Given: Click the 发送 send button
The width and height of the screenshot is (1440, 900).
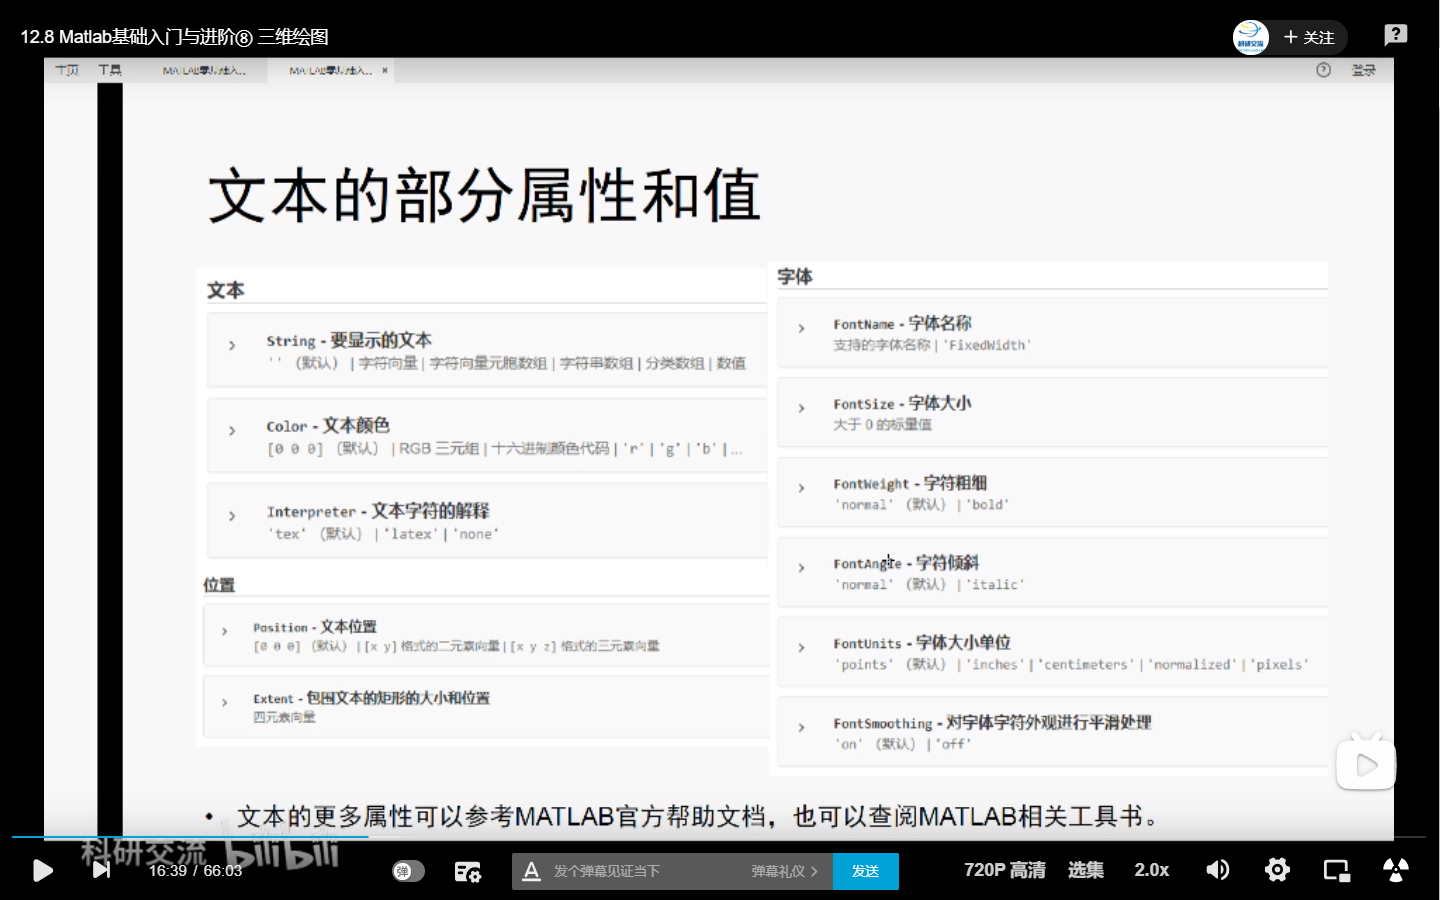Looking at the screenshot, I should pyautogui.click(x=866, y=871).
